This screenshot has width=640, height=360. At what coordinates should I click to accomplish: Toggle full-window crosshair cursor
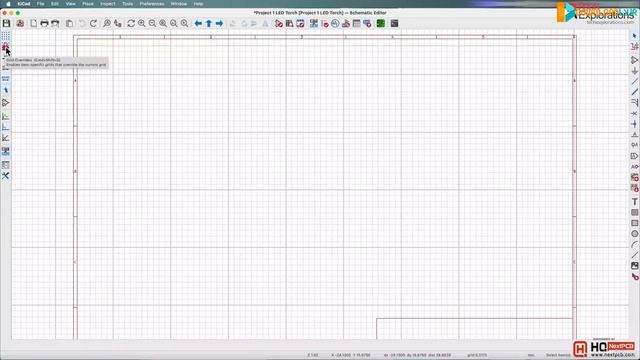point(5,90)
